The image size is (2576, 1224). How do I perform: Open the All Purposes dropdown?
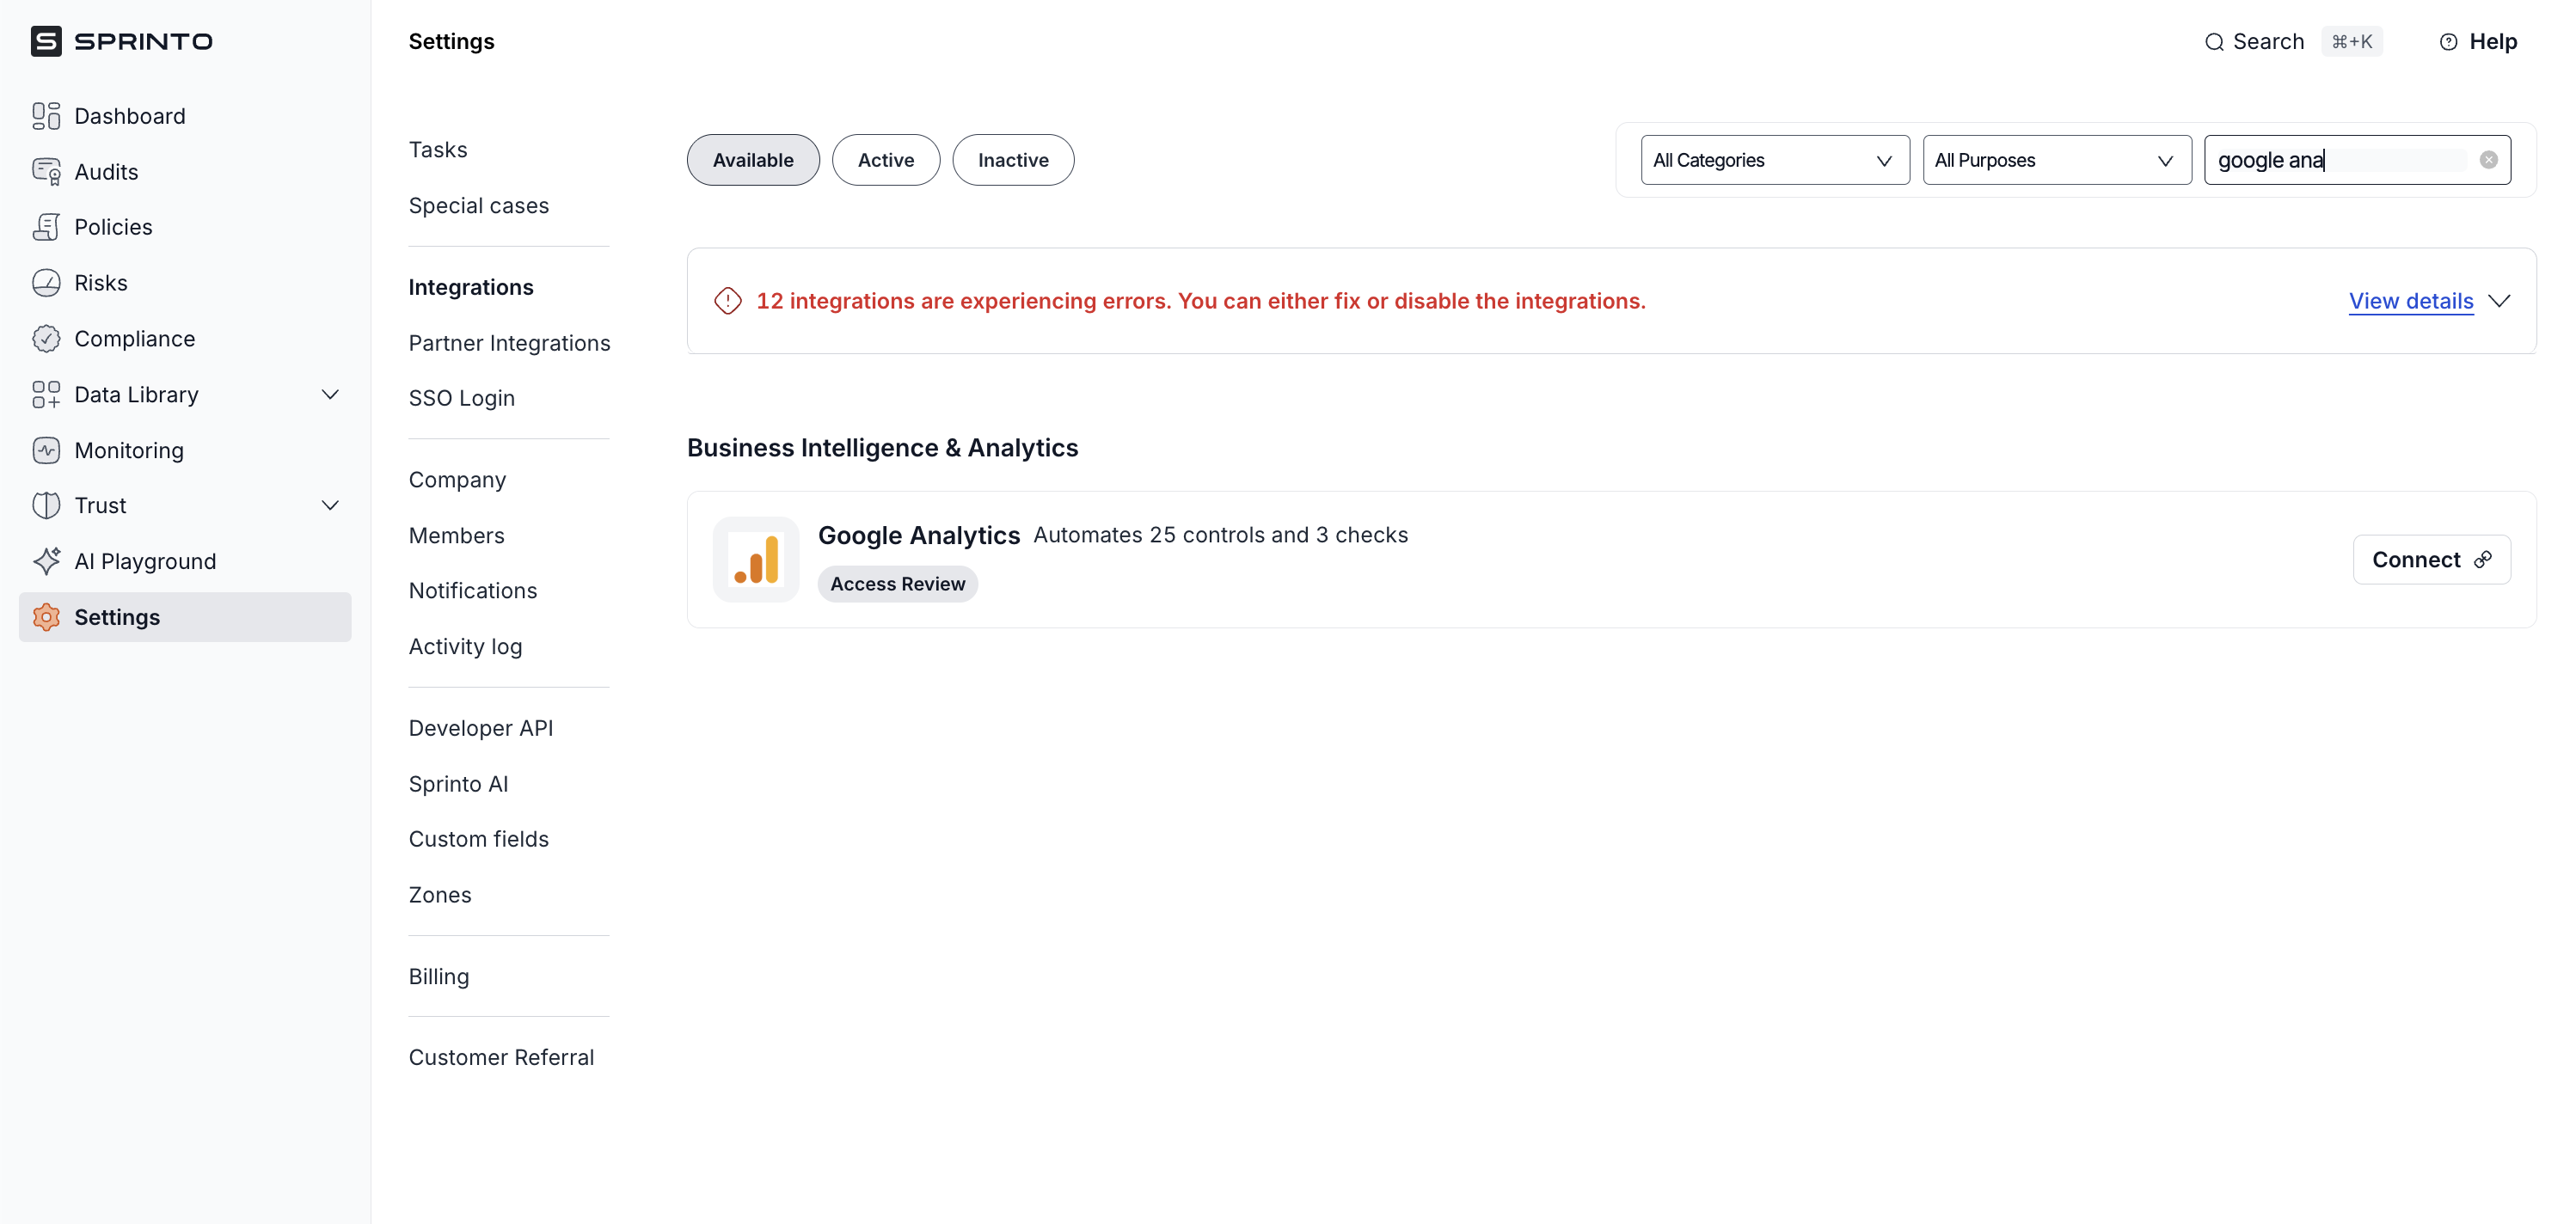2055,160
